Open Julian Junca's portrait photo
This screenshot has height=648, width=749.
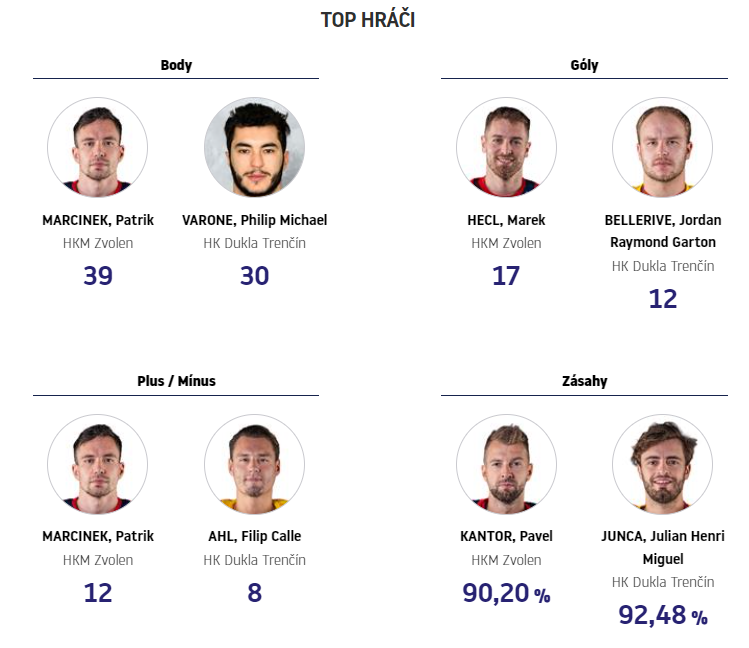pos(663,464)
